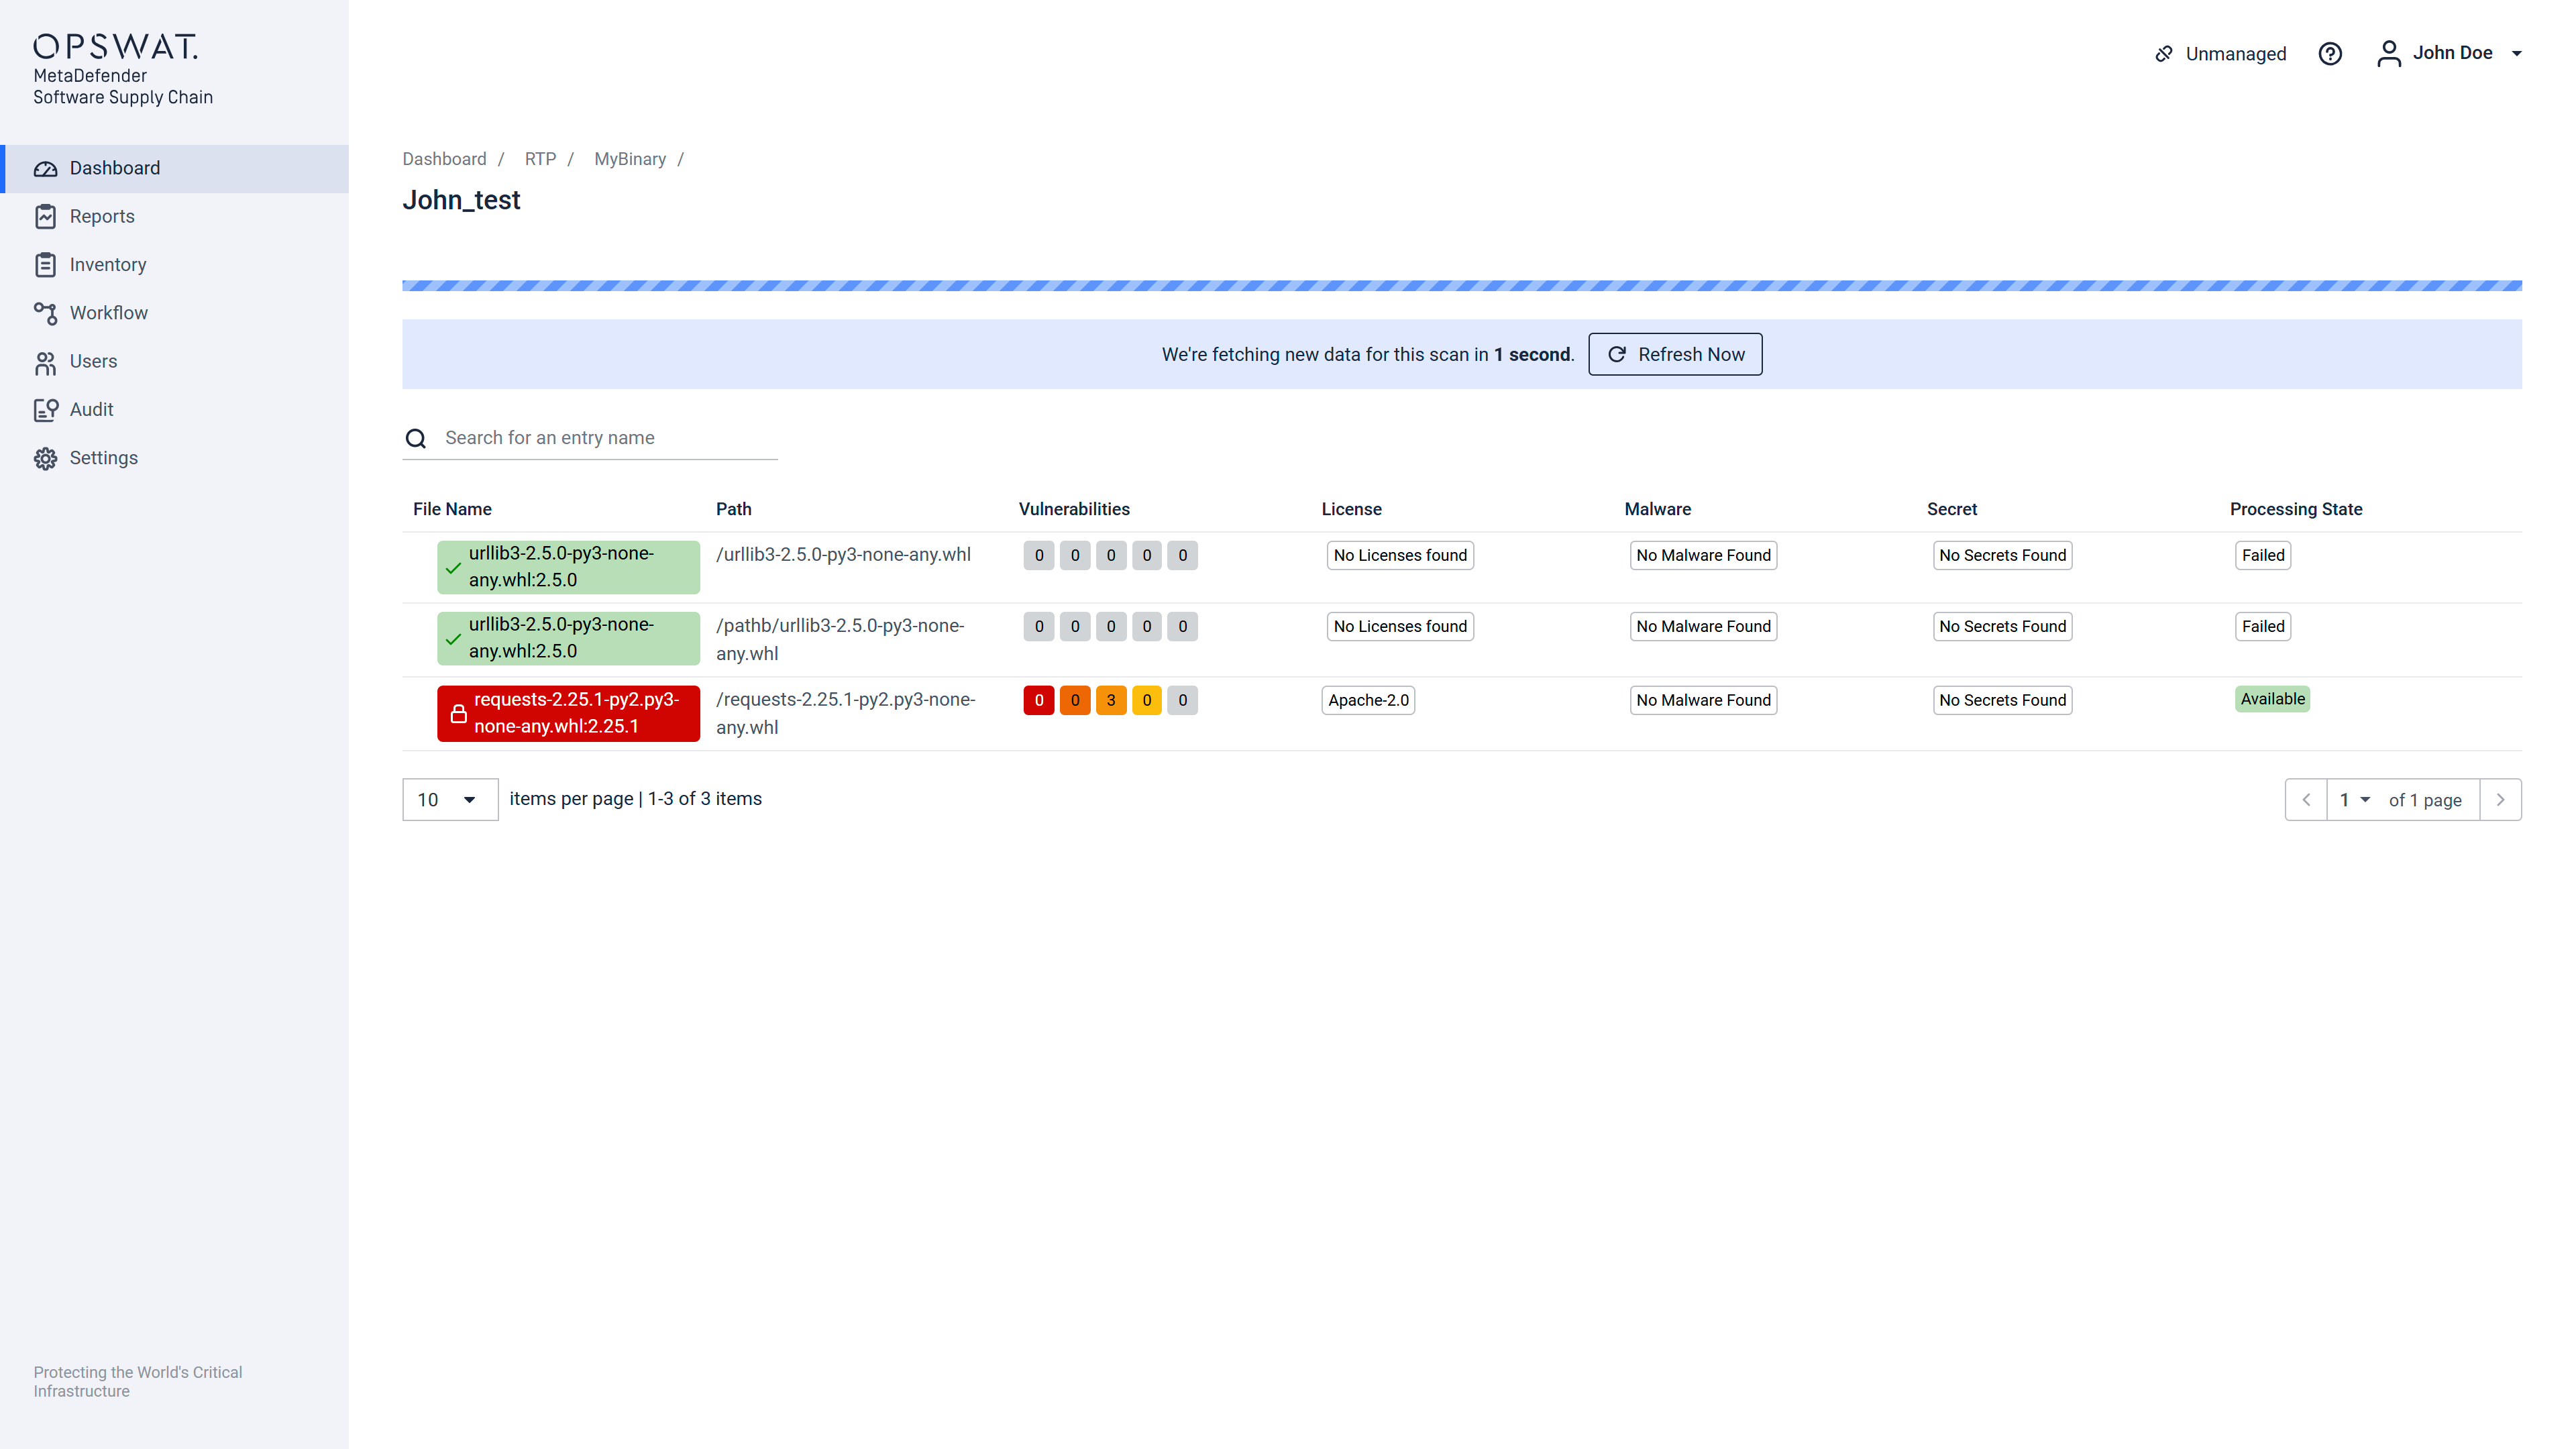The width and height of the screenshot is (2576, 1449).
Task: Open Users in the sidebar
Action: tap(175, 362)
